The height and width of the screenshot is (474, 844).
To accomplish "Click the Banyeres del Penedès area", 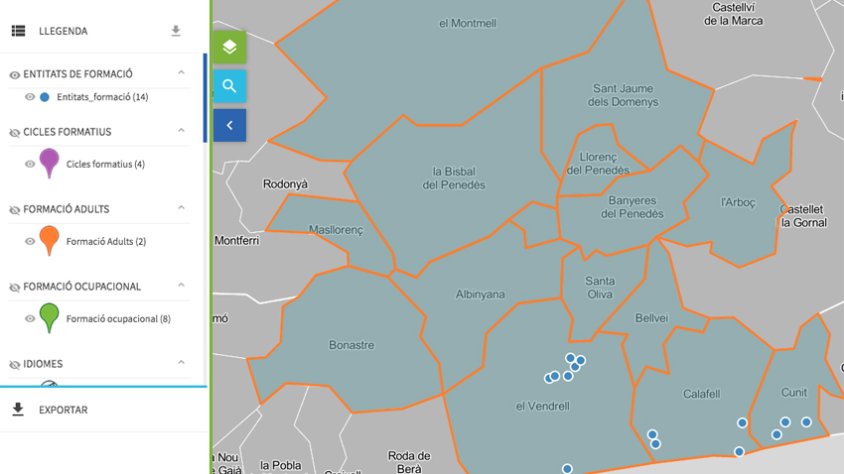I will click(x=632, y=207).
